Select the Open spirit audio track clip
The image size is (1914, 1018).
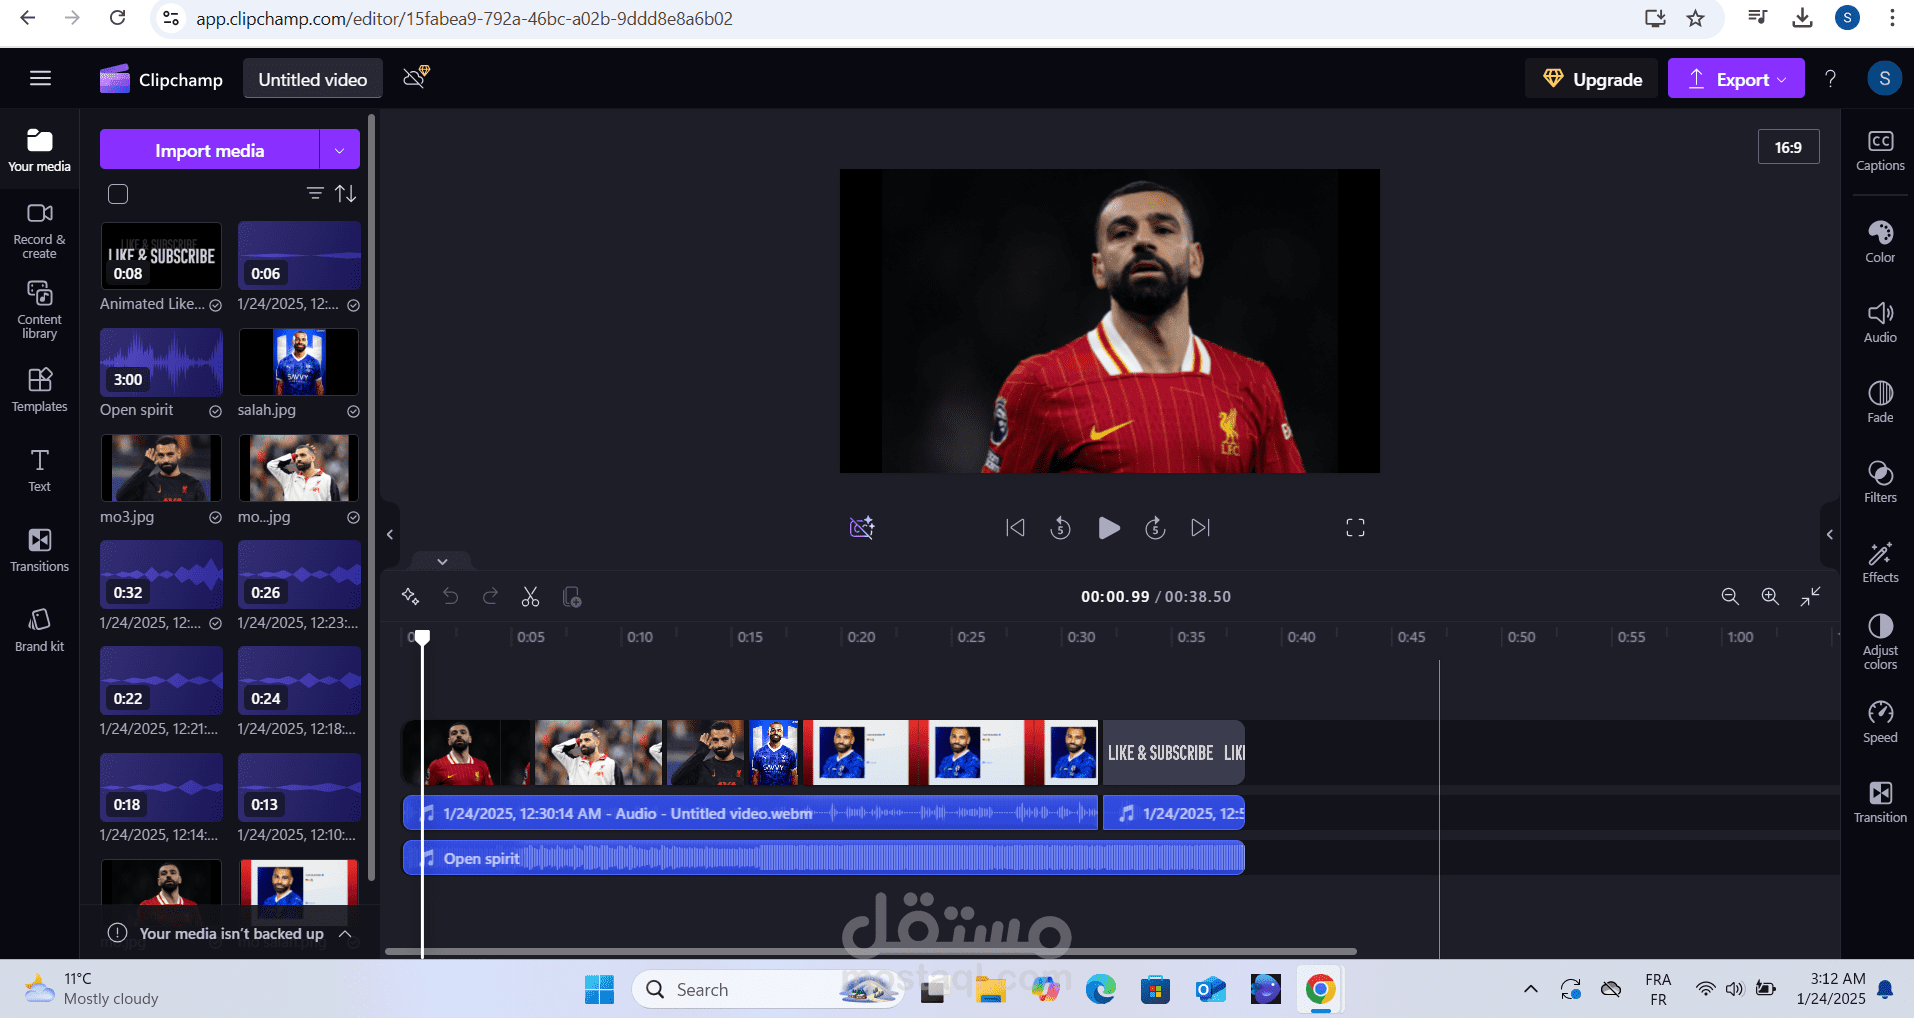point(823,858)
